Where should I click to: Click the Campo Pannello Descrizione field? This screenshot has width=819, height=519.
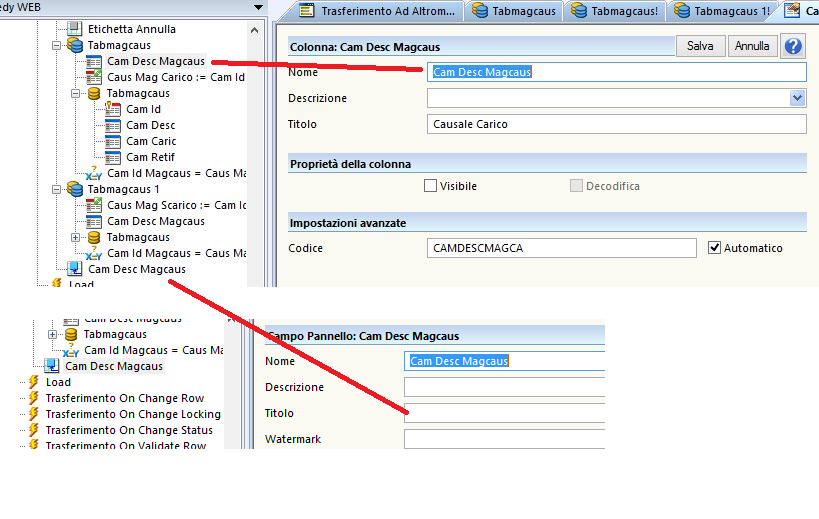tap(505, 387)
